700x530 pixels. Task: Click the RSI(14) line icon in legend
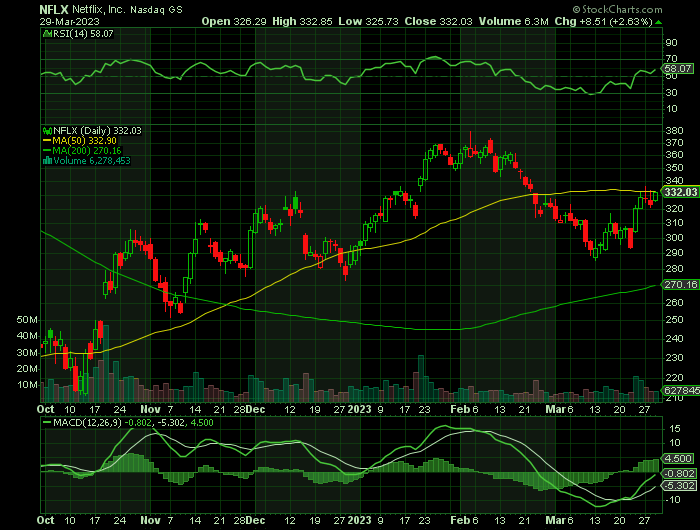(44, 33)
